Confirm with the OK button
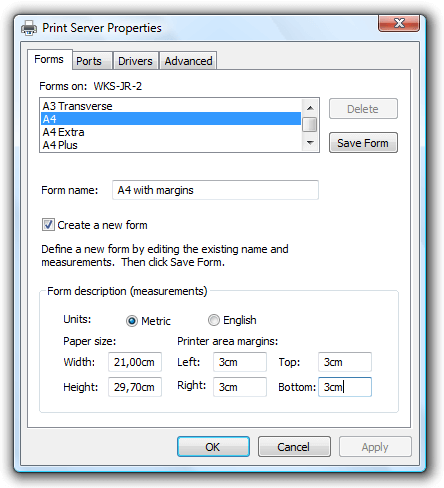444x488 pixels. pyautogui.click(x=213, y=447)
